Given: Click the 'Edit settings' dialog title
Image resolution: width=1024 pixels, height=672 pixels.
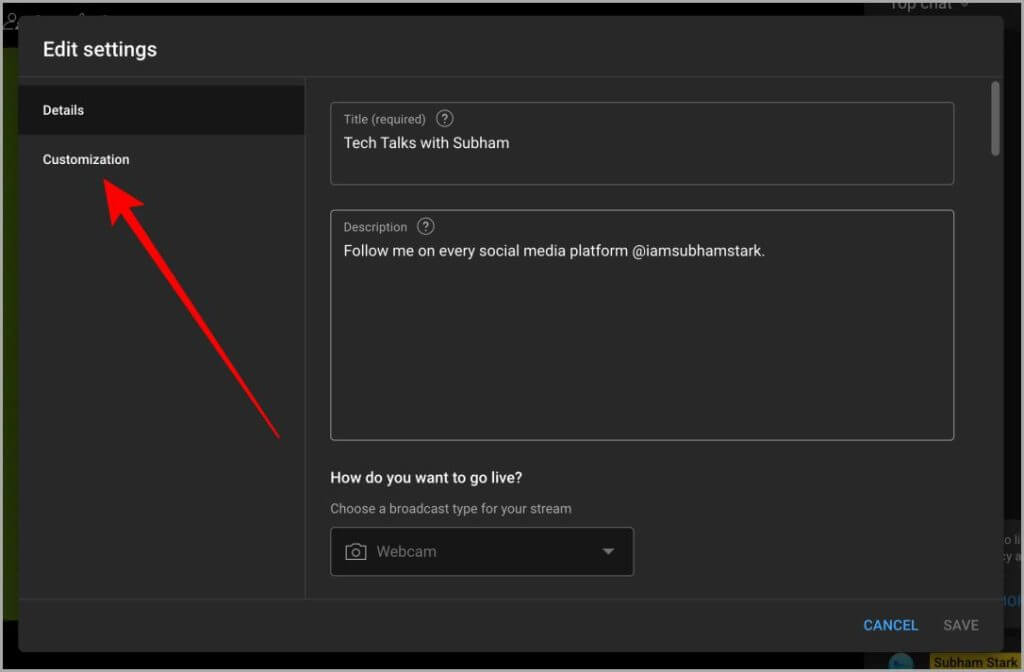Looking at the screenshot, I should pos(100,50).
